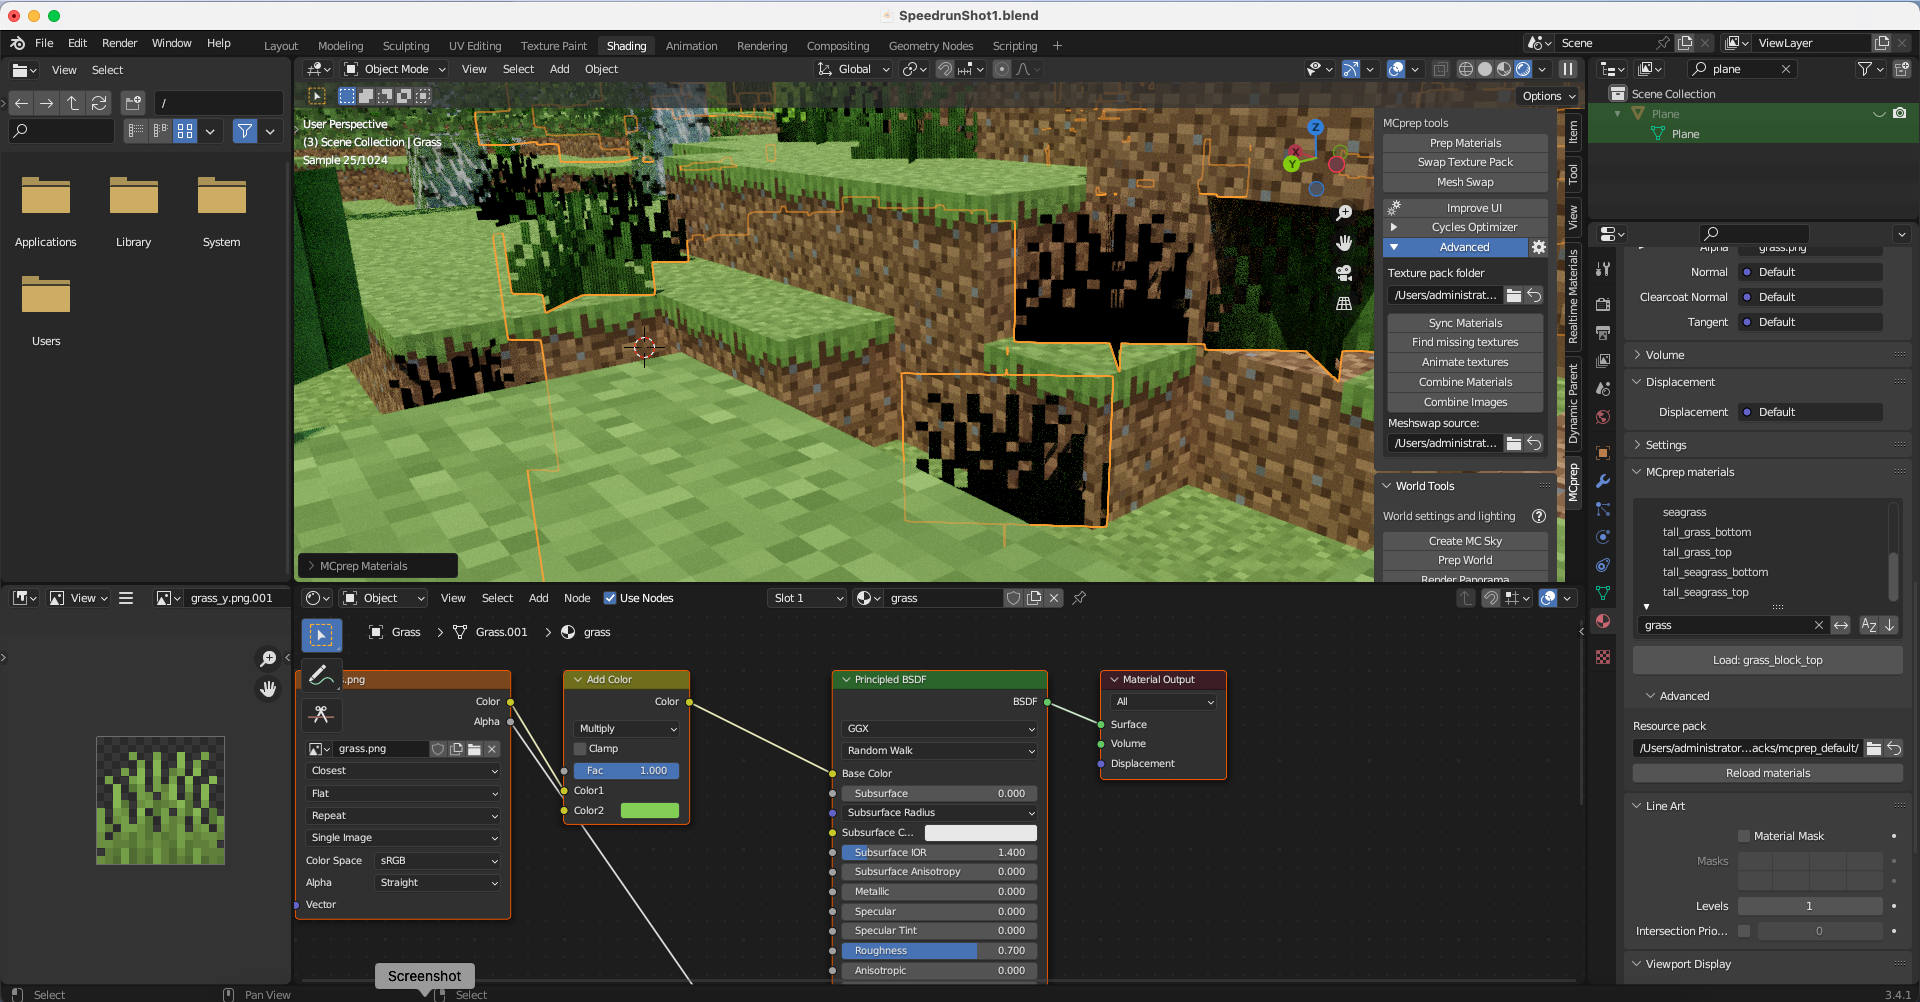
Task: Open the Render menu
Action: [x=120, y=43]
